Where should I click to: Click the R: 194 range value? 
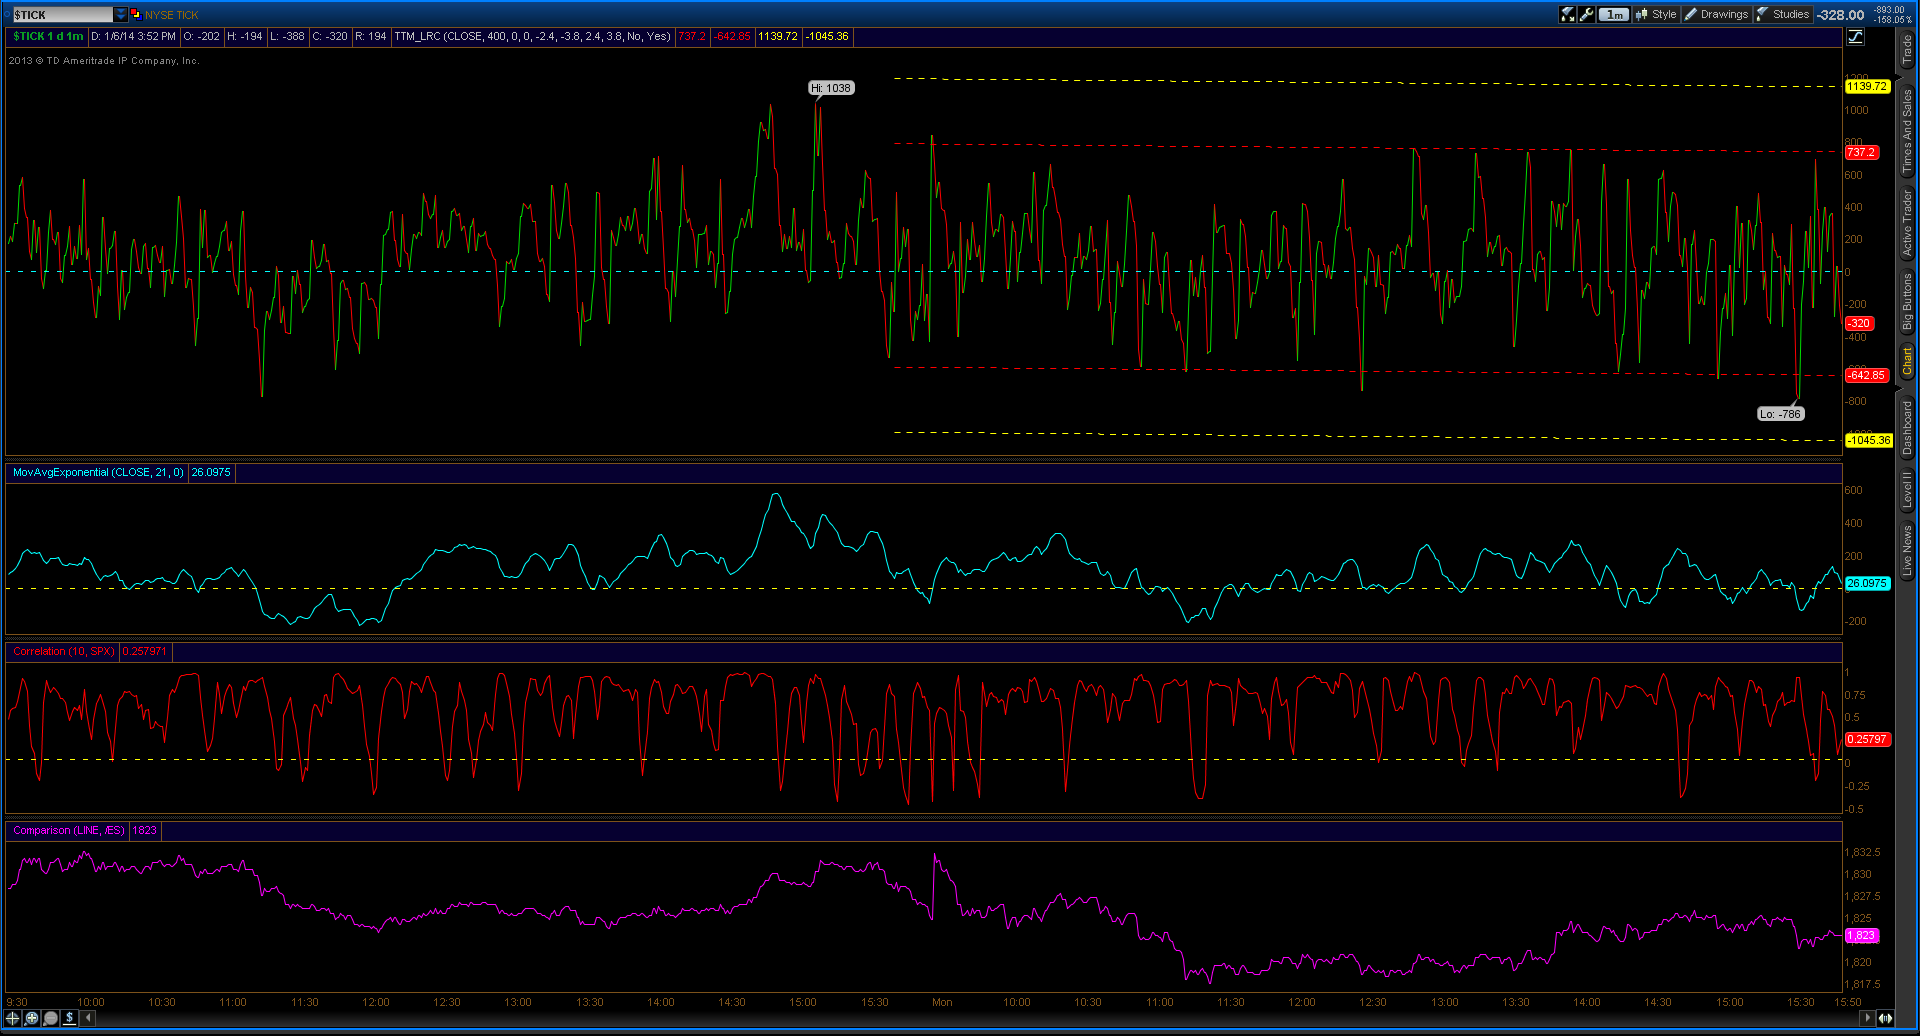tap(371, 36)
